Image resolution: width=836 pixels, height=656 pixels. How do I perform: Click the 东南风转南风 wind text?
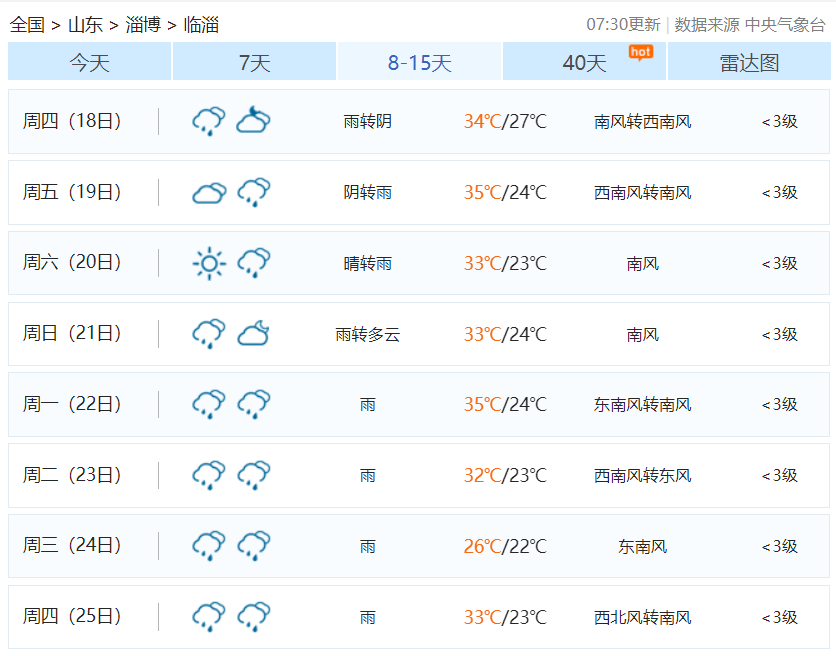pos(642,405)
